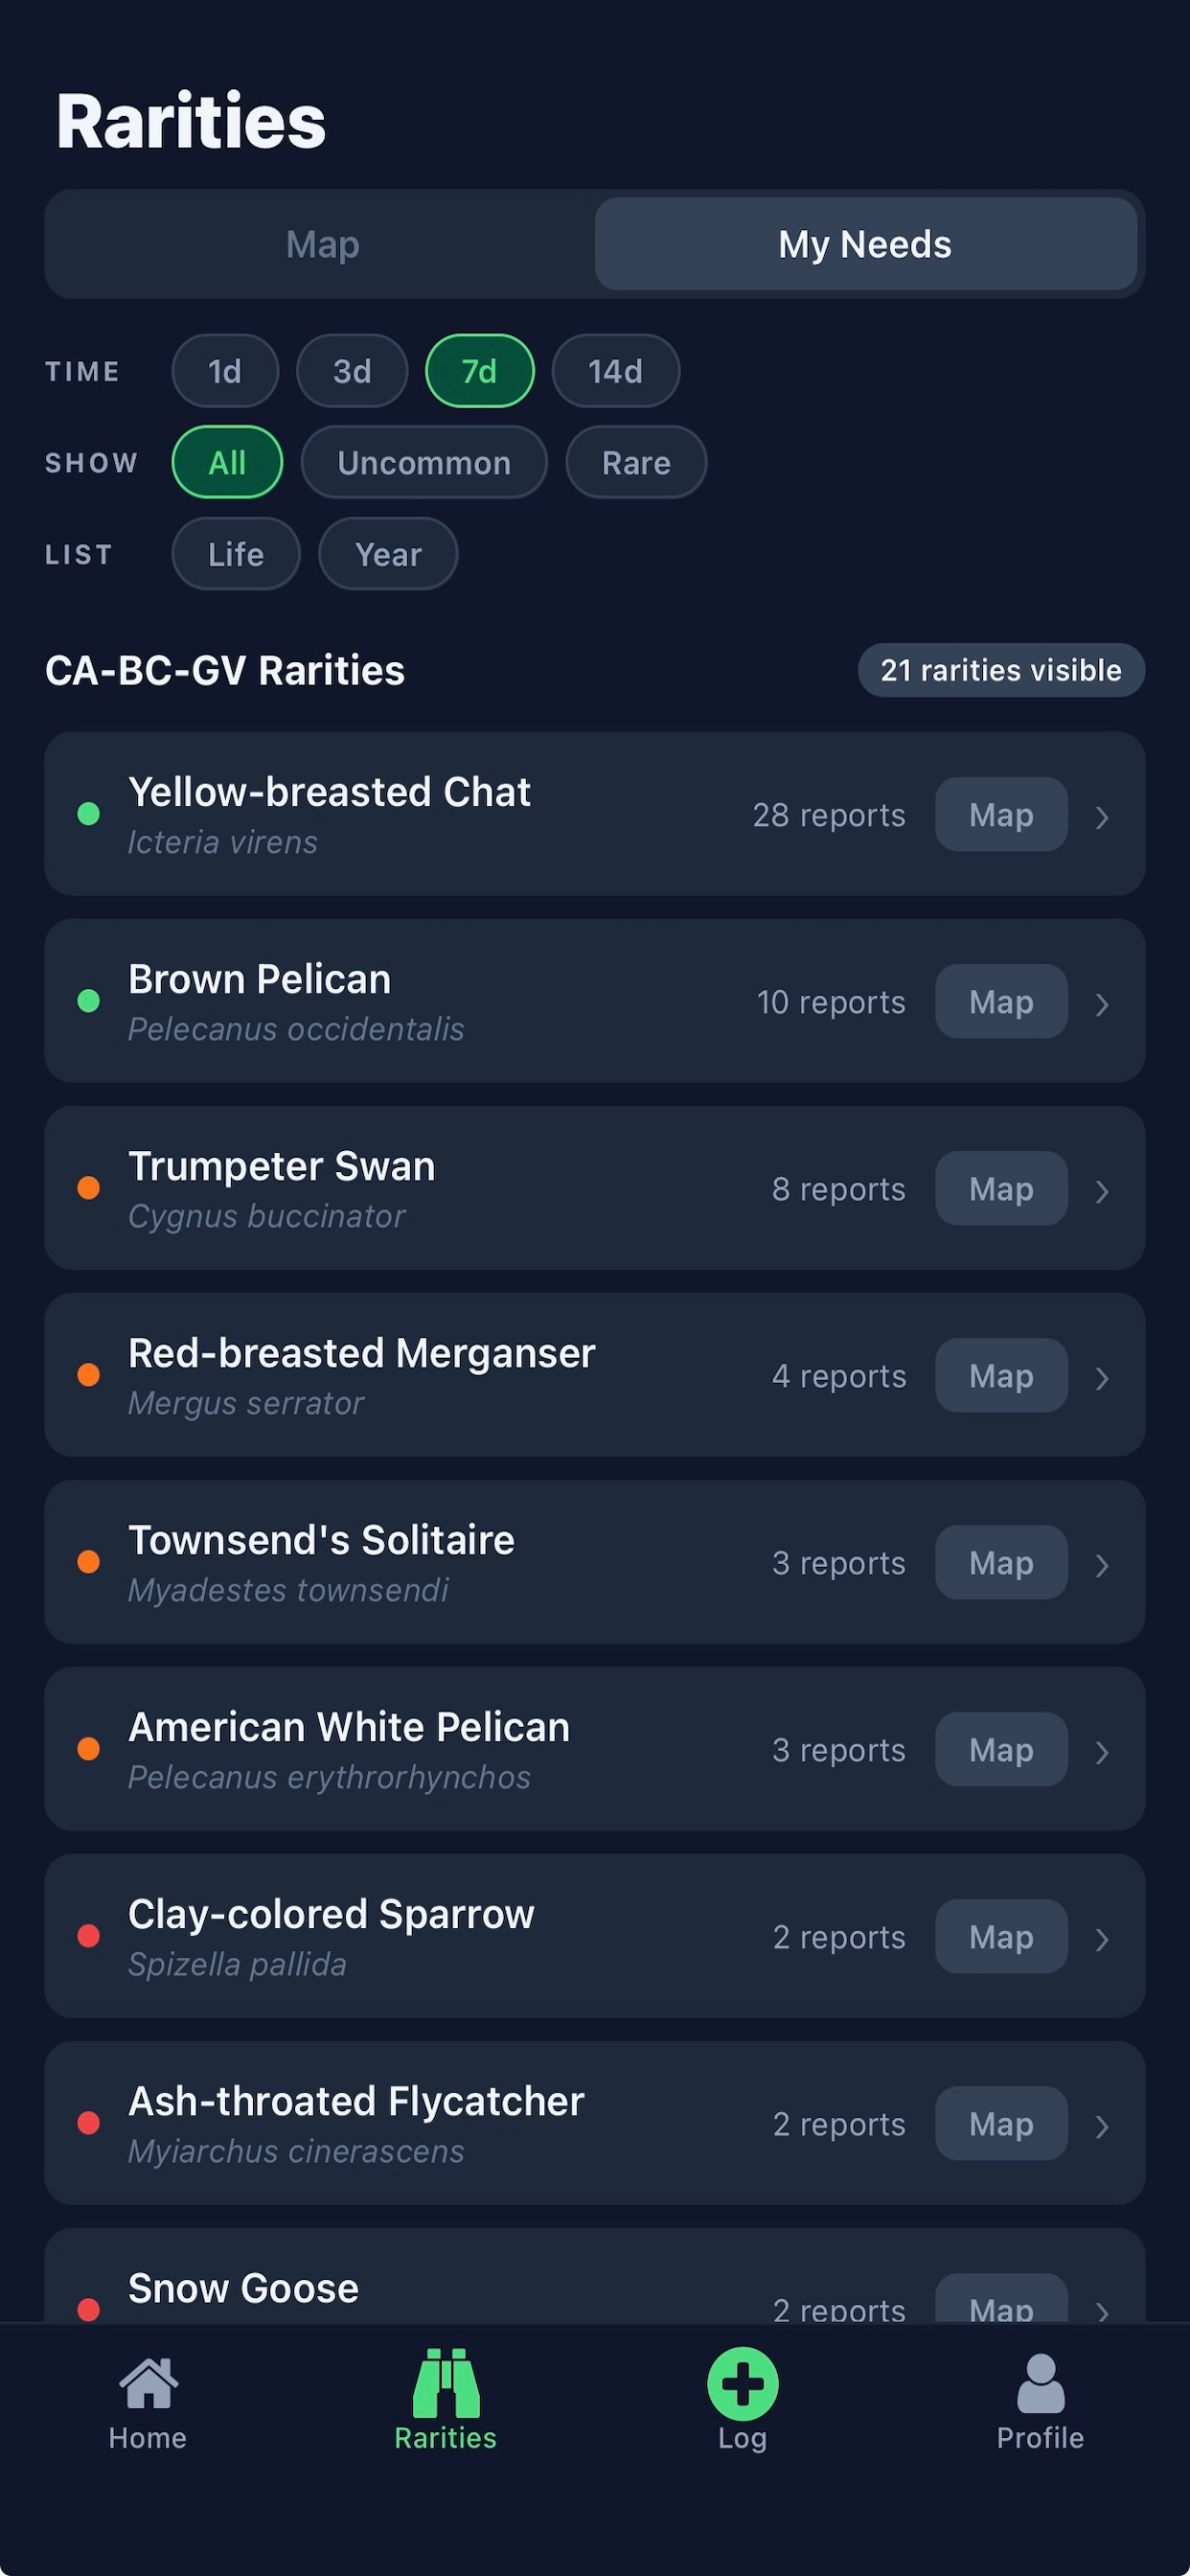Expand Ash-throated Flycatcher chevron
Viewport: 1190px width, 2576px height.
(1102, 2126)
